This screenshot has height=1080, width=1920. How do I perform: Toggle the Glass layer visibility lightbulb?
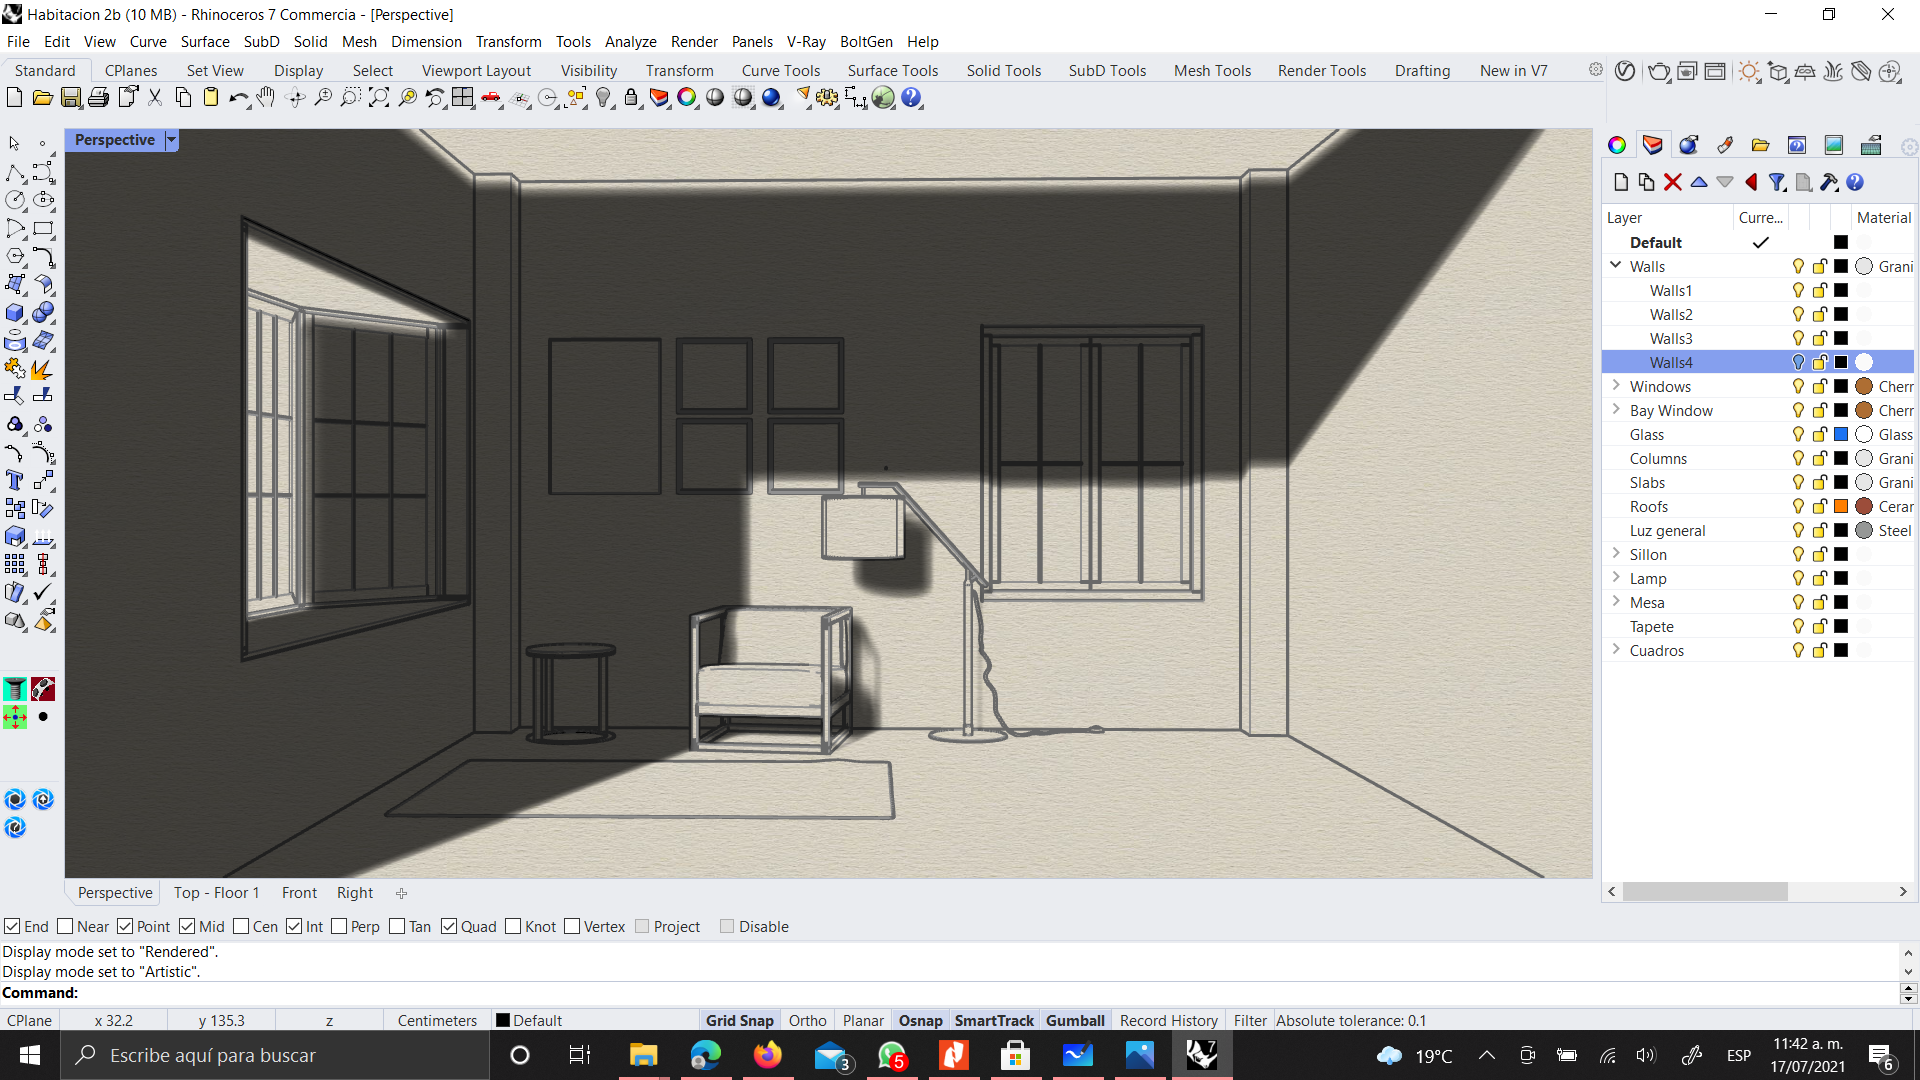[1798, 434]
